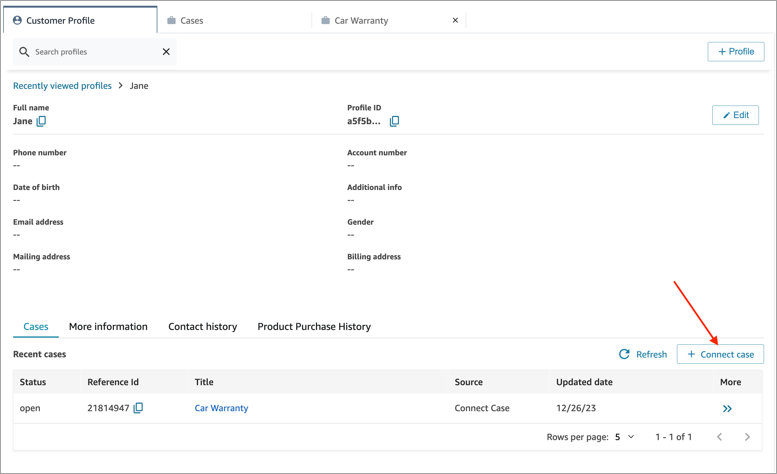The height and width of the screenshot is (474, 777).
Task: Open the Rows per page dropdown
Action: [624, 437]
